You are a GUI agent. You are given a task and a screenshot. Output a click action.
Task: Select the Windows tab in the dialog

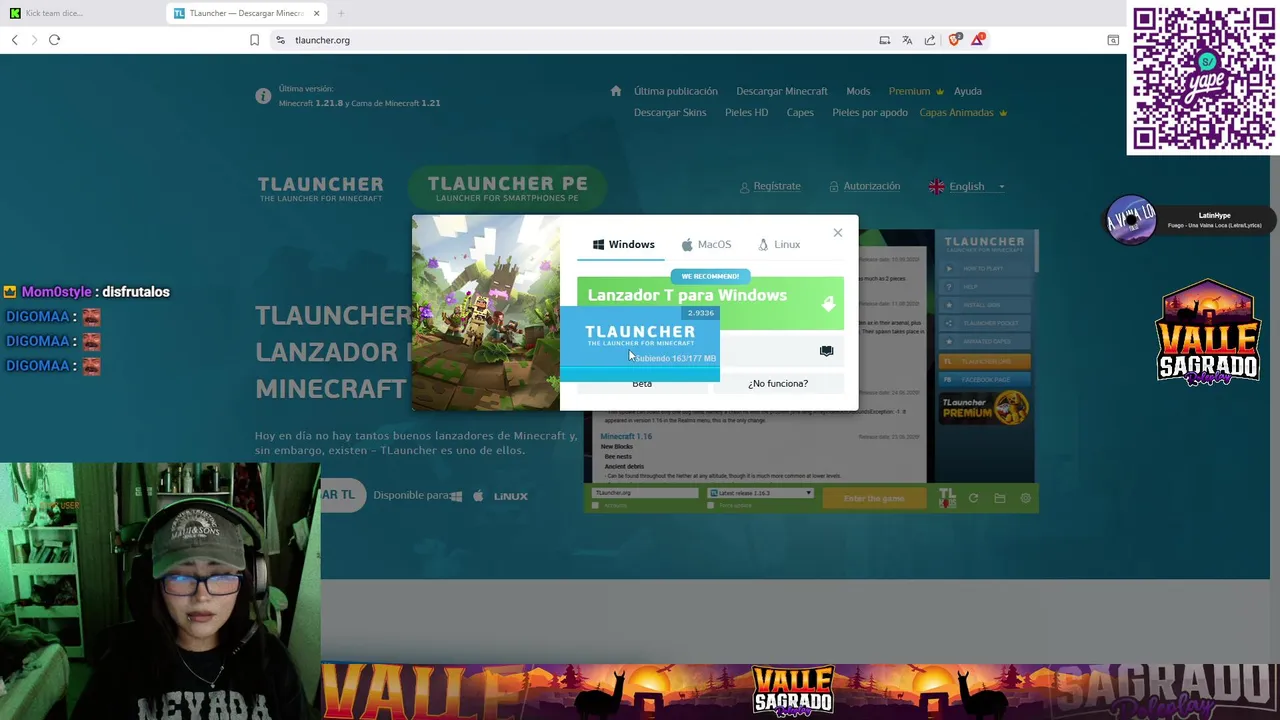(624, 244)
